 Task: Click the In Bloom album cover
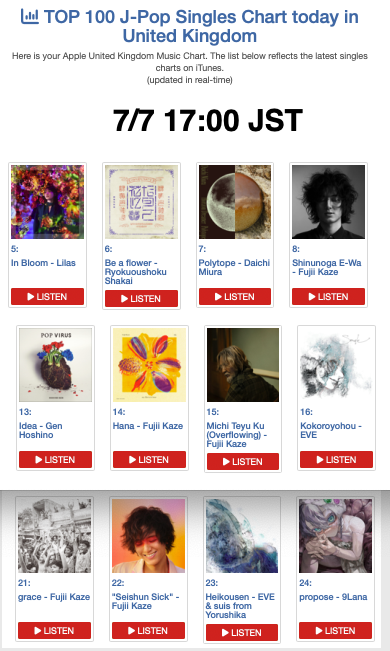47,202
